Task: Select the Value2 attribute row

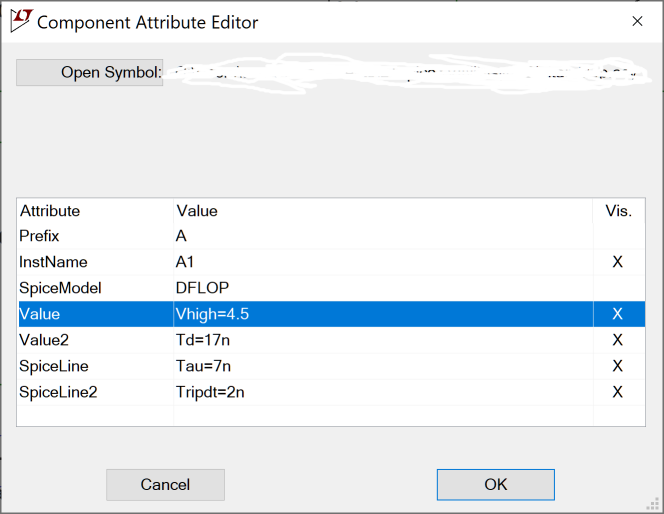Action: (x=332, y=340)
